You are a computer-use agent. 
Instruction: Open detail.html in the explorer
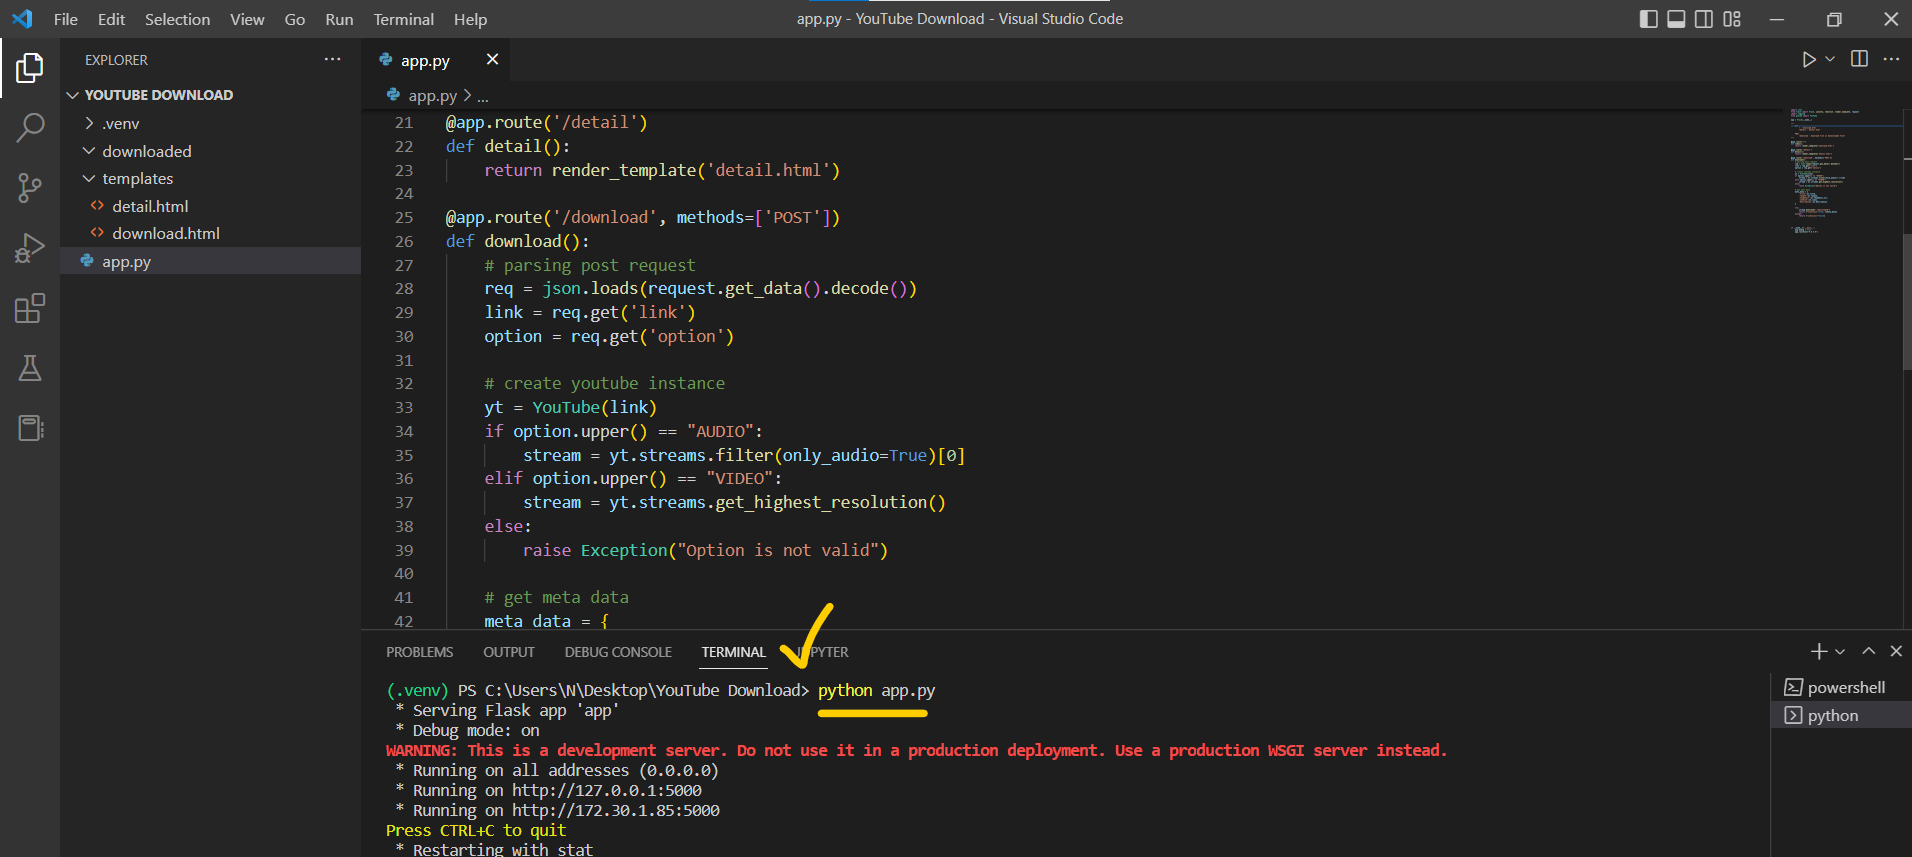pyautogui.click(x=210, y=206)
